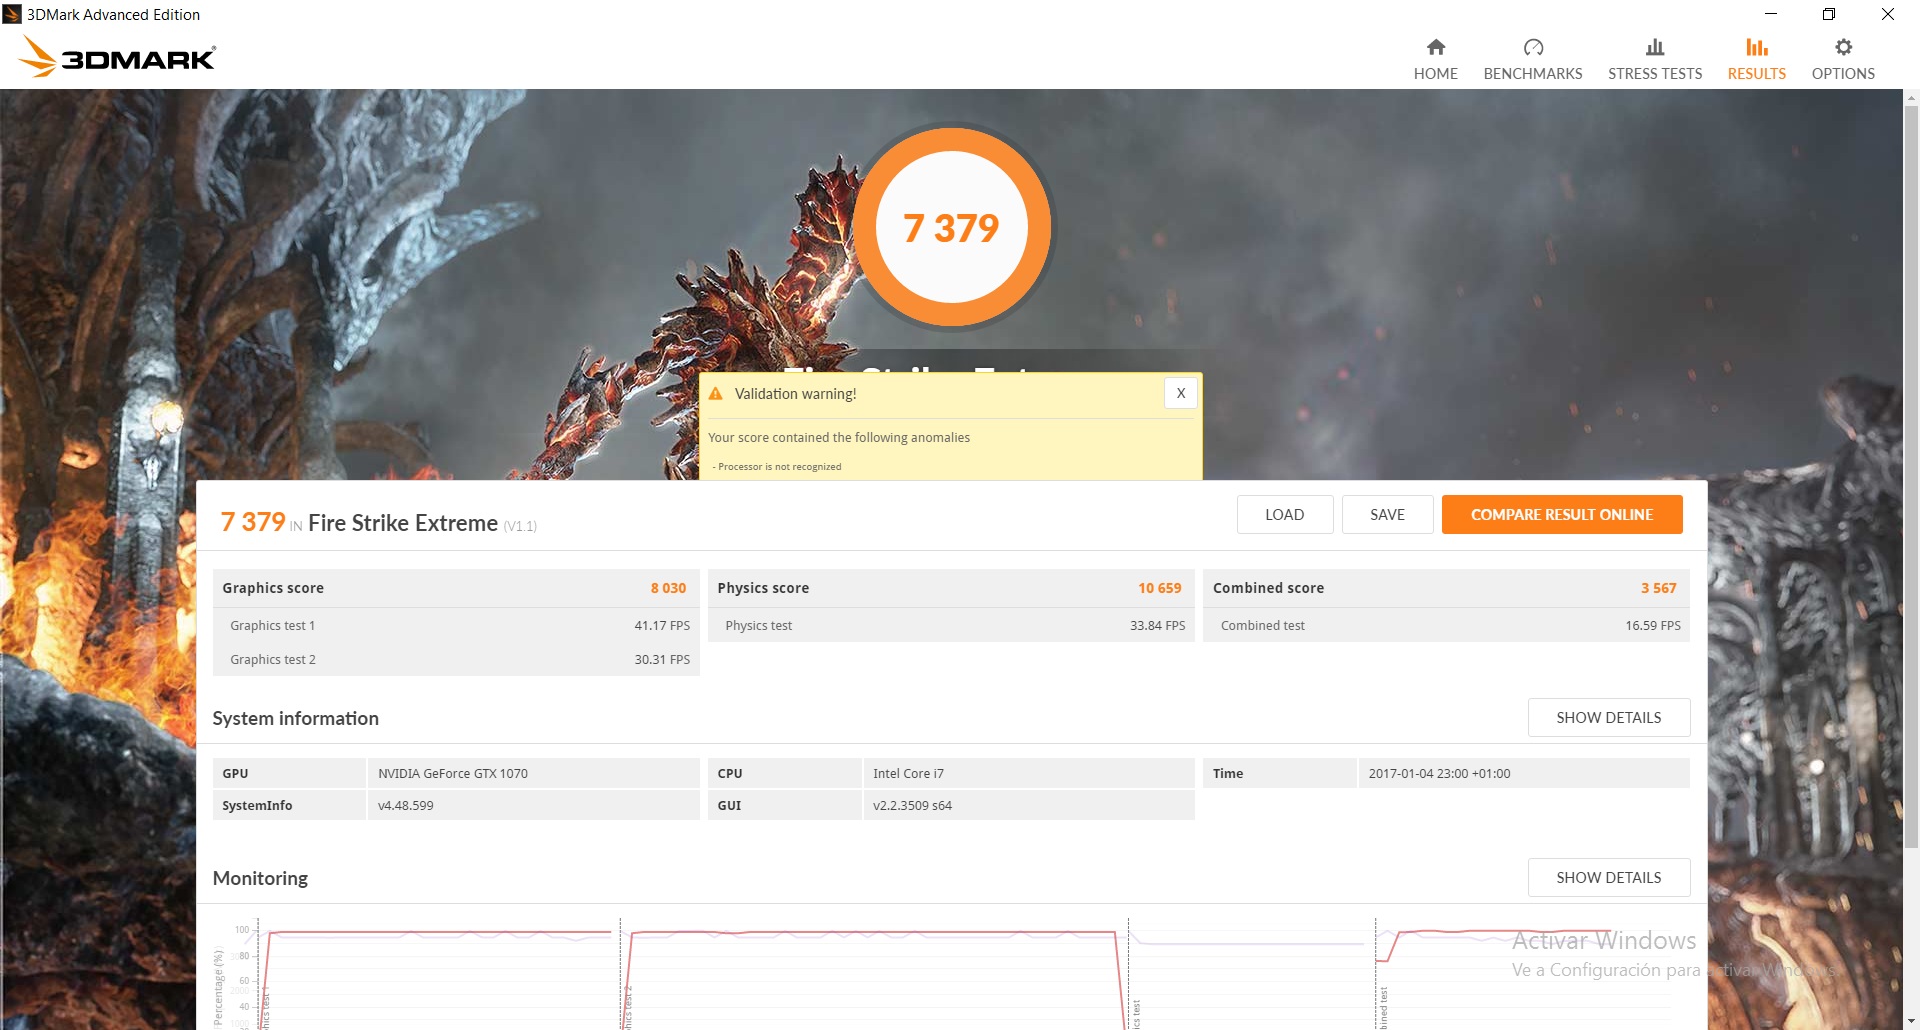Image resolution: width=1920 pixels, height=1030 pixels.
Task: Click the 16.59 FPS combined test value
Action: [x=1653, y=625]
